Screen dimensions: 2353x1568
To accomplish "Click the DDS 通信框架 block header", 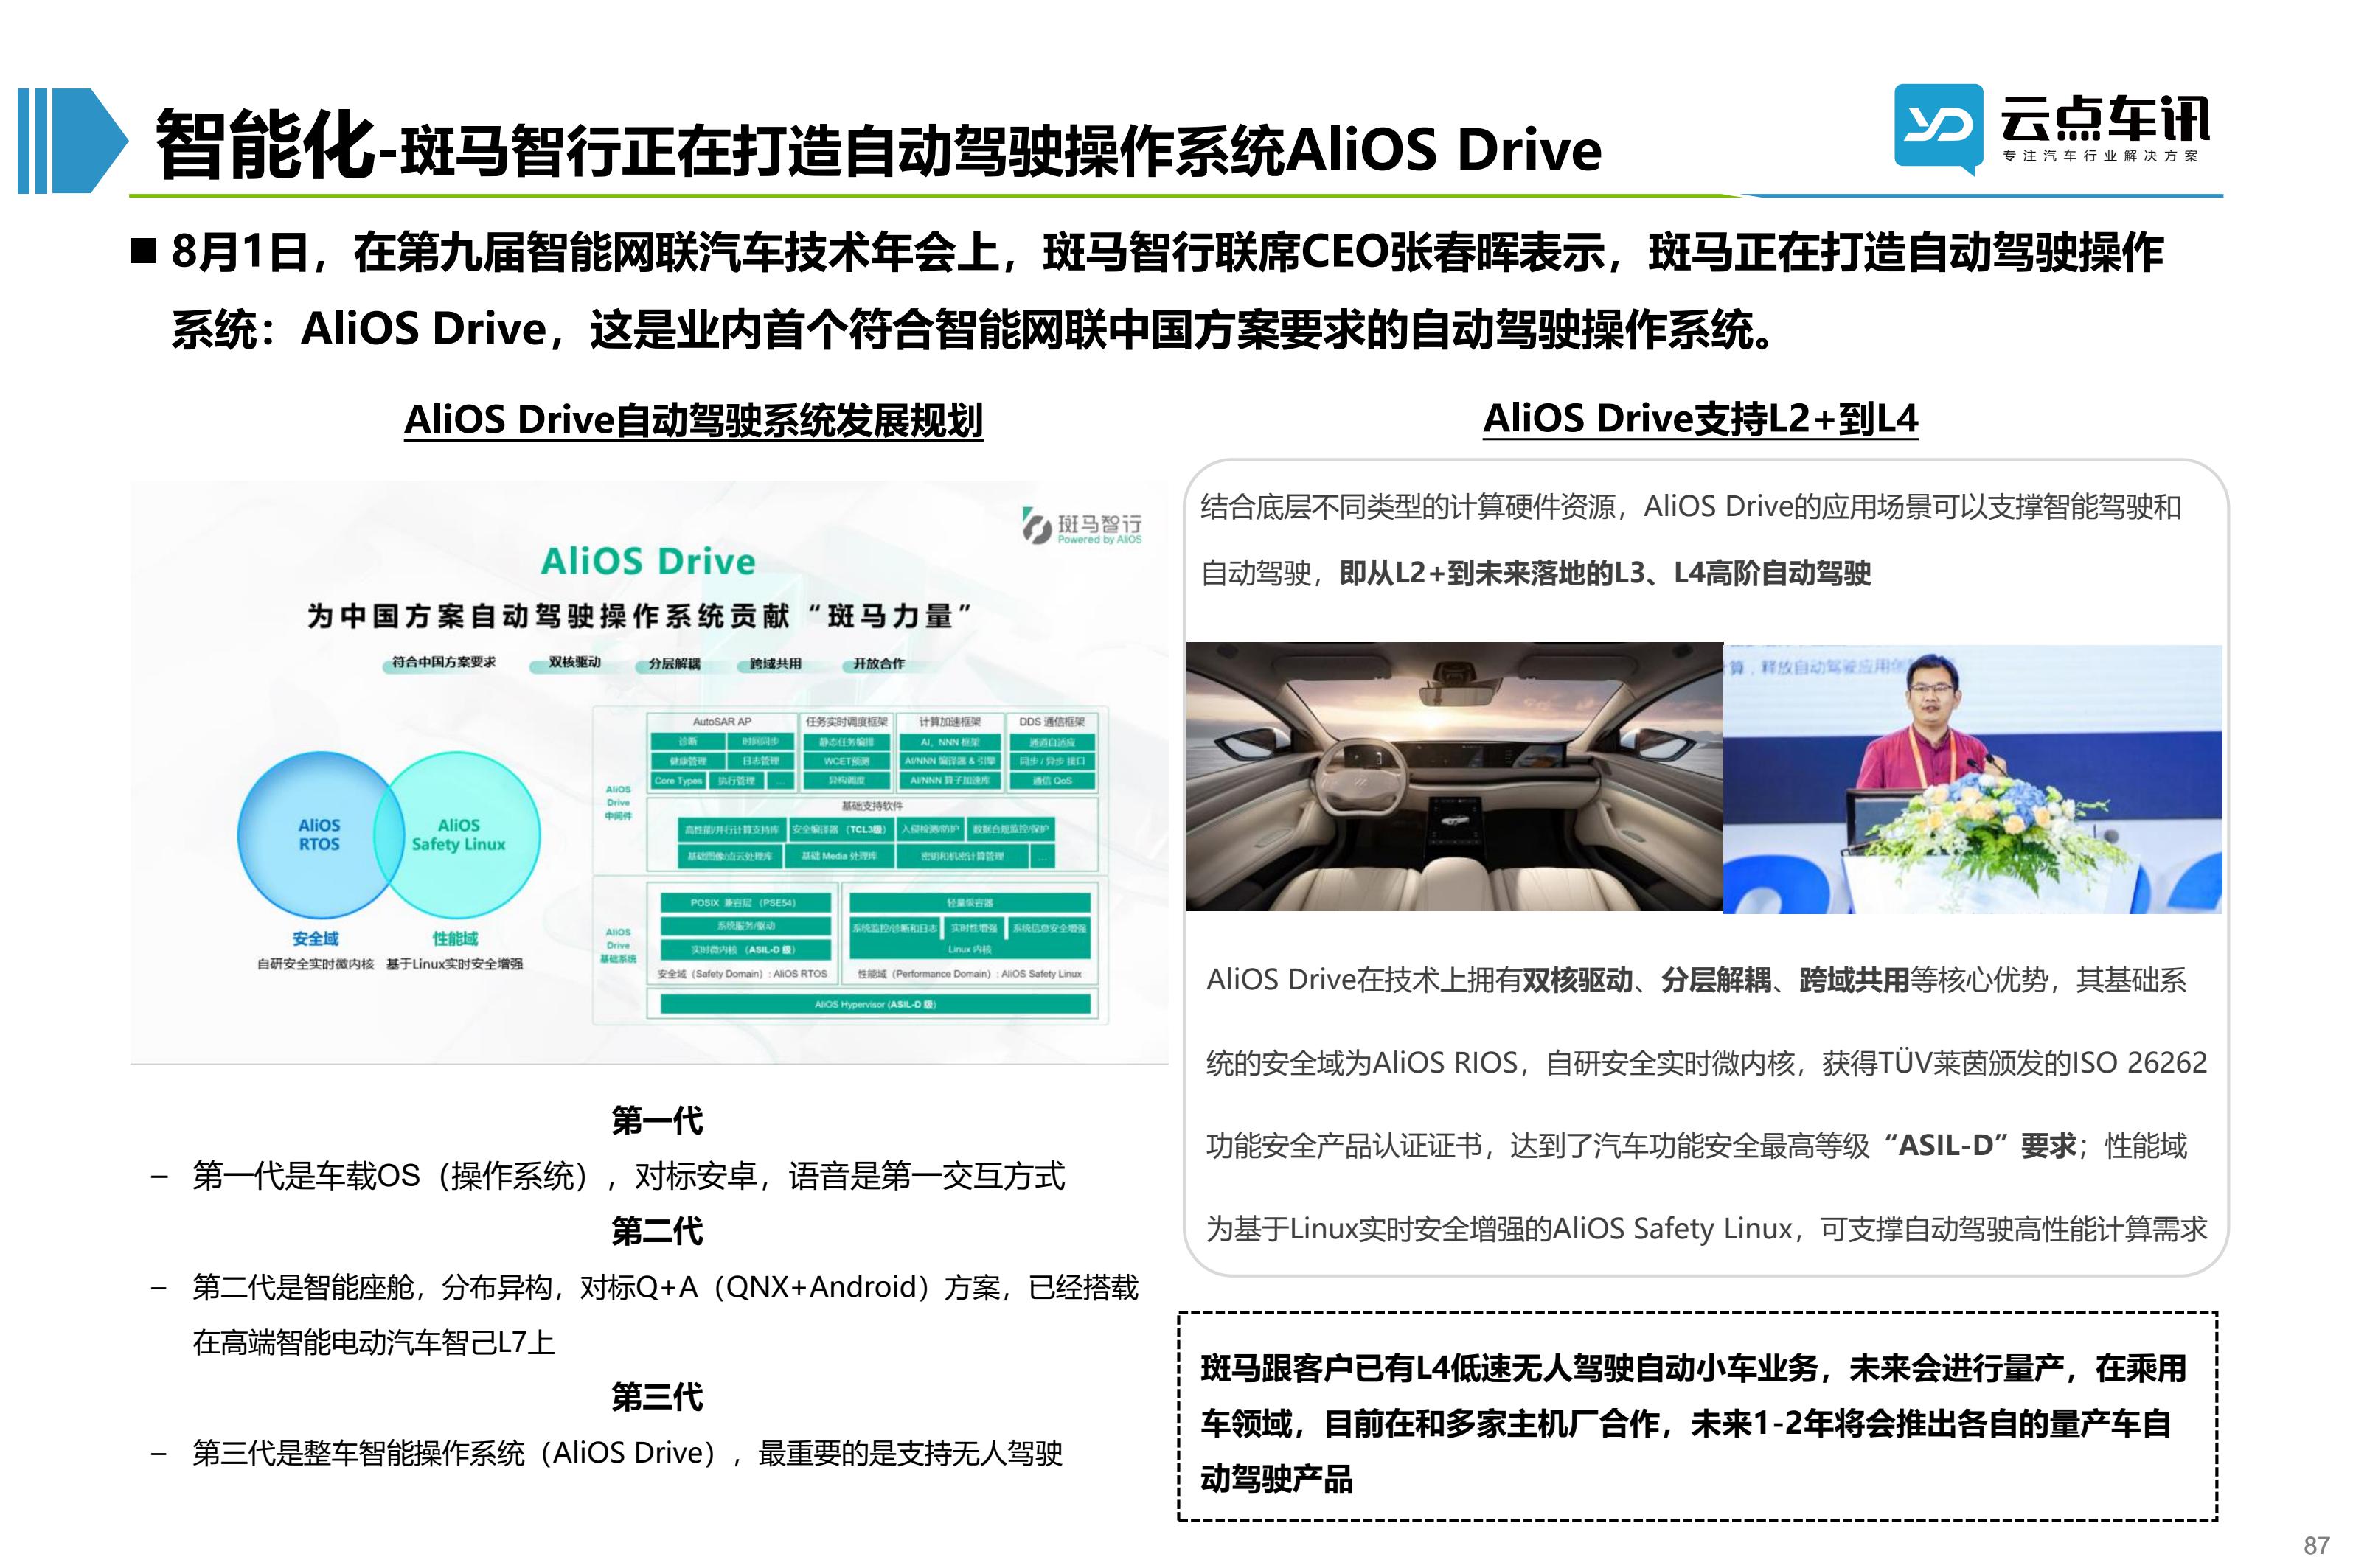I will (1051, 721).
